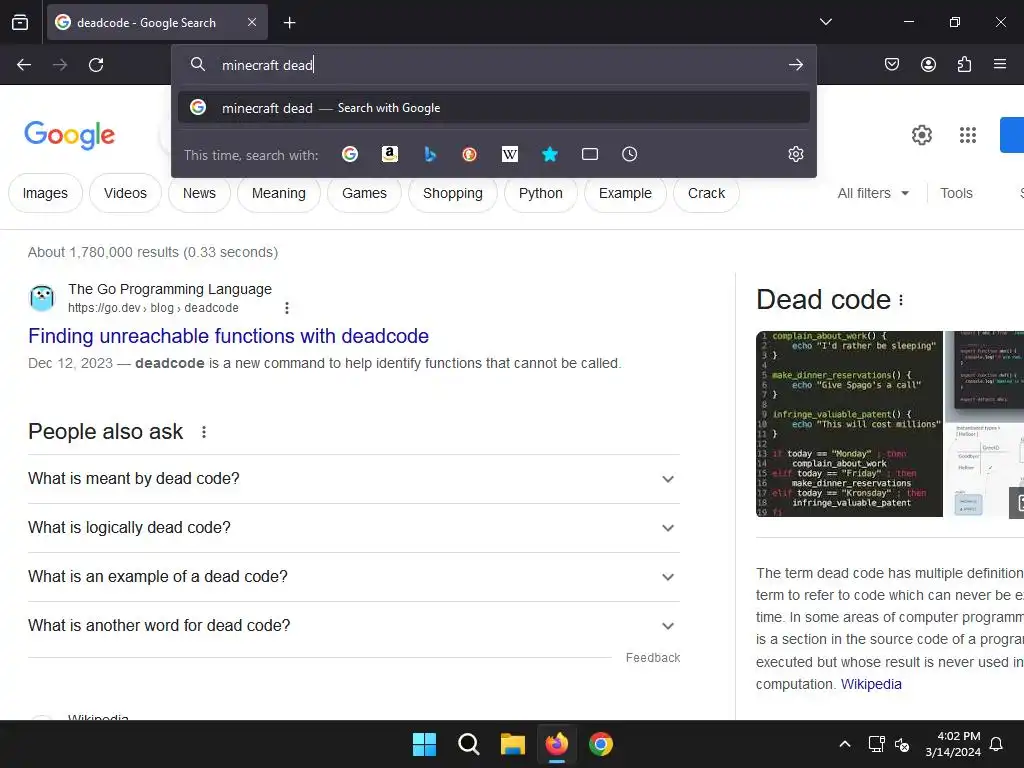Click the Google logo
Viewport: 1024px width, 768px height.
[69, 135]
